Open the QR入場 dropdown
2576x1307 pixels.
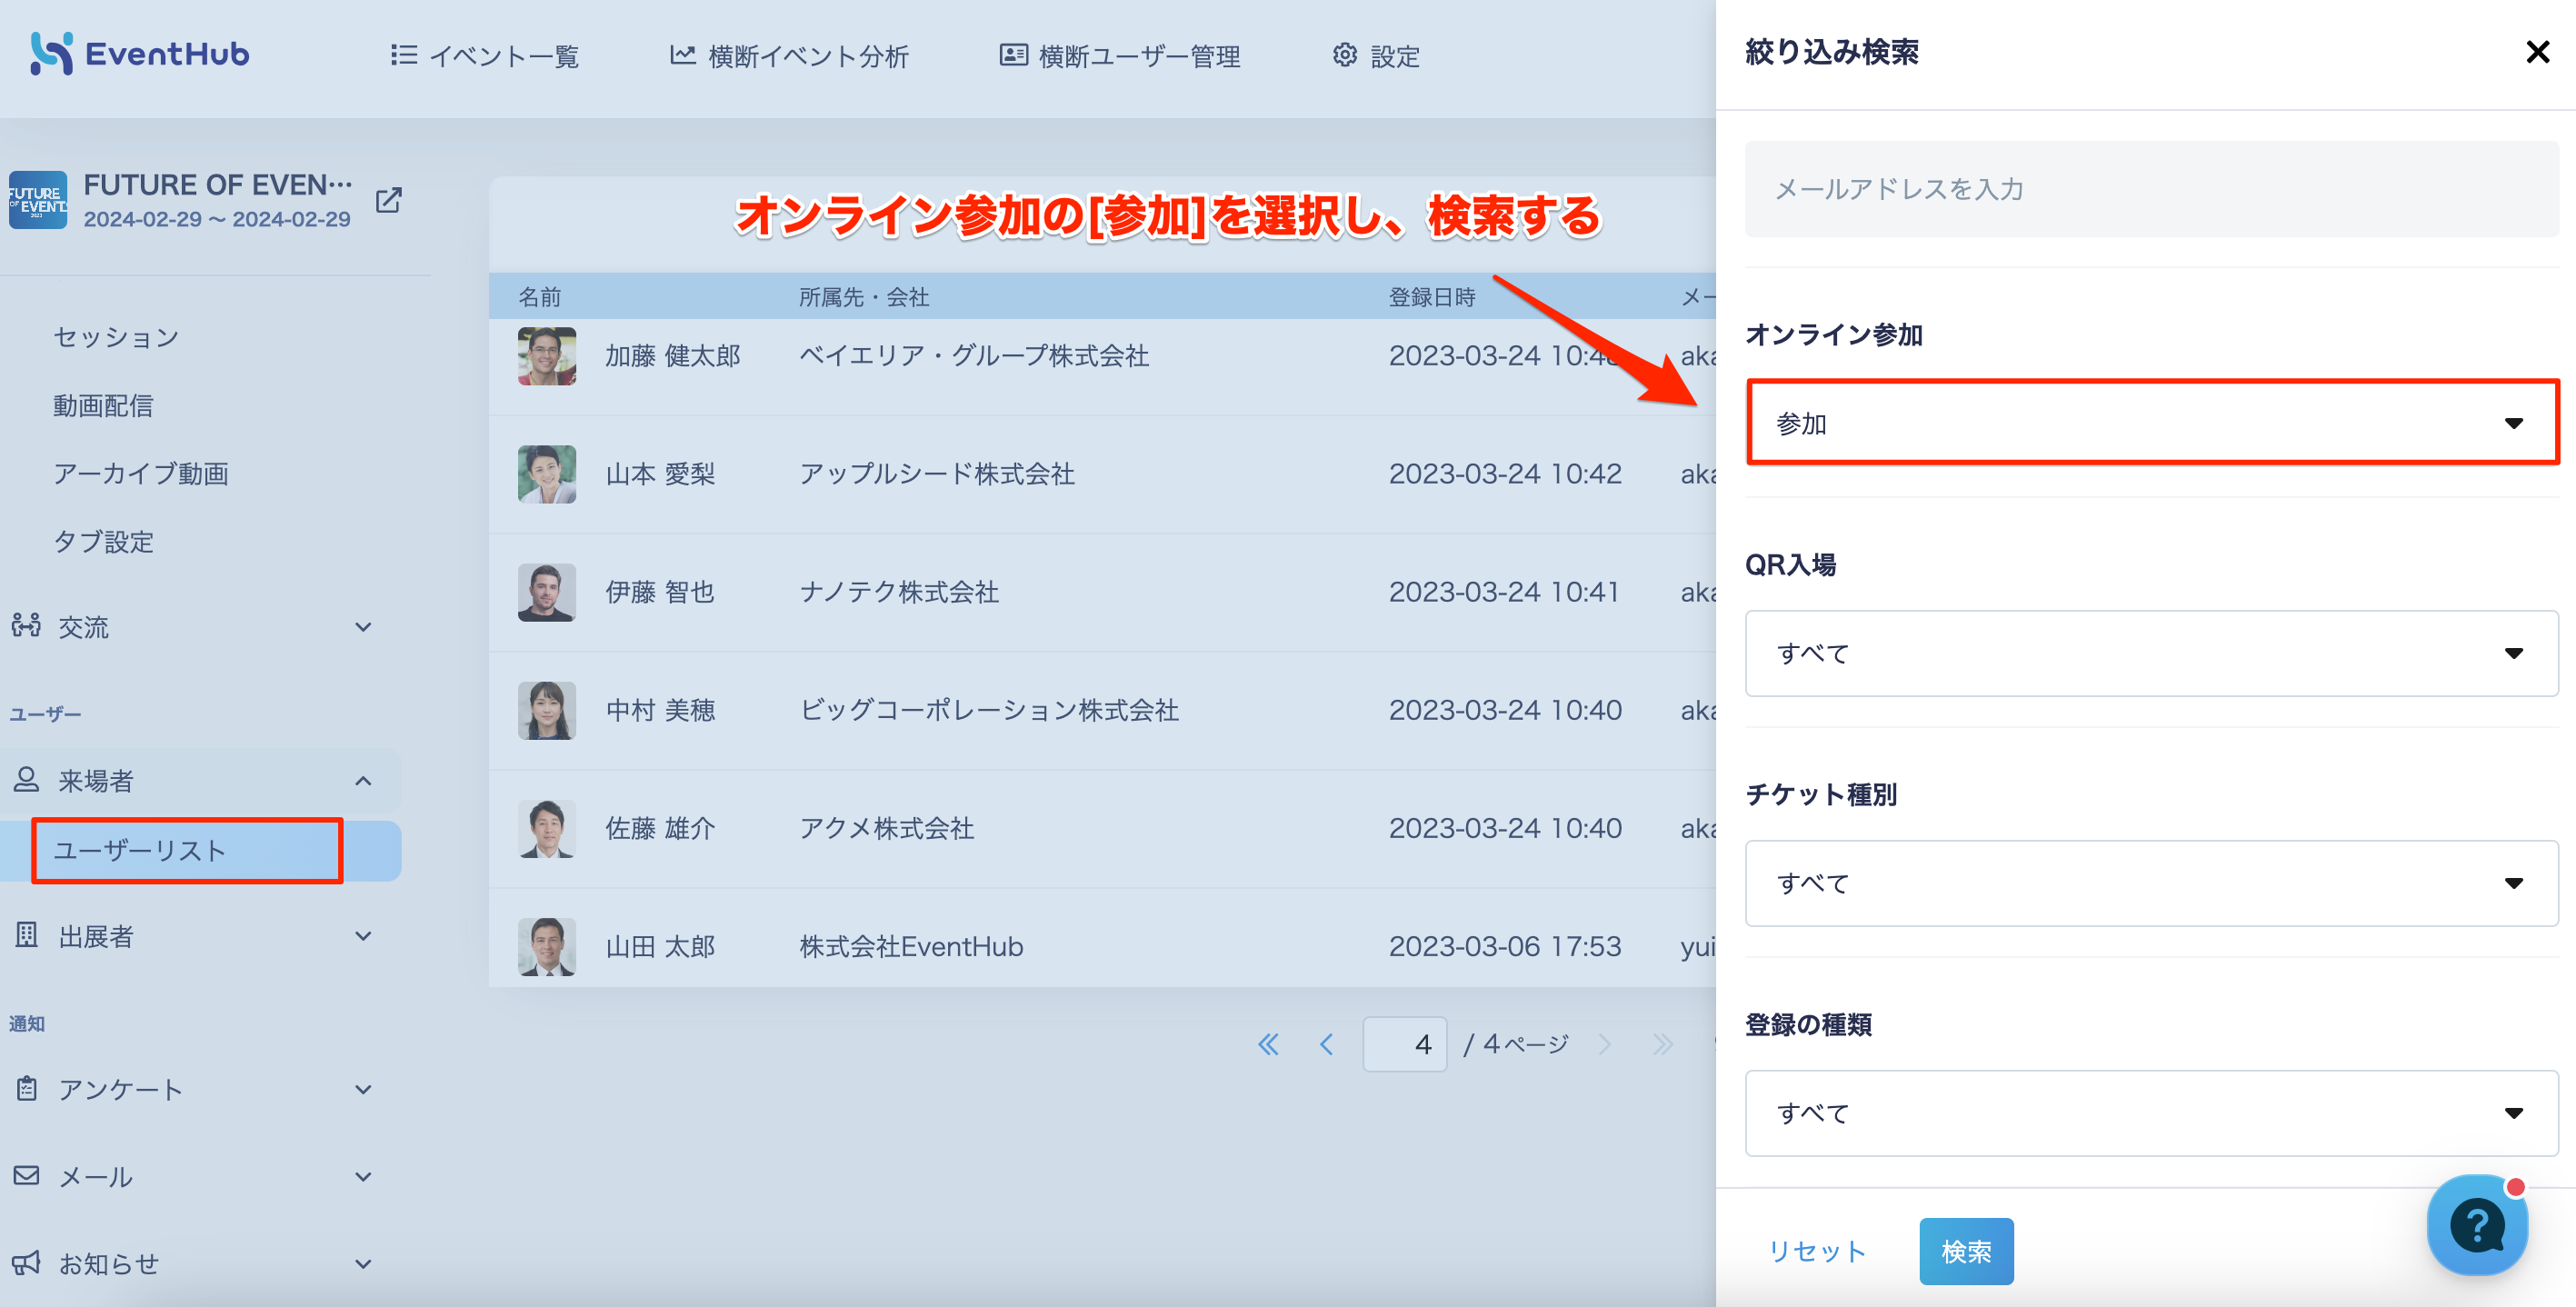[2151, 653]
